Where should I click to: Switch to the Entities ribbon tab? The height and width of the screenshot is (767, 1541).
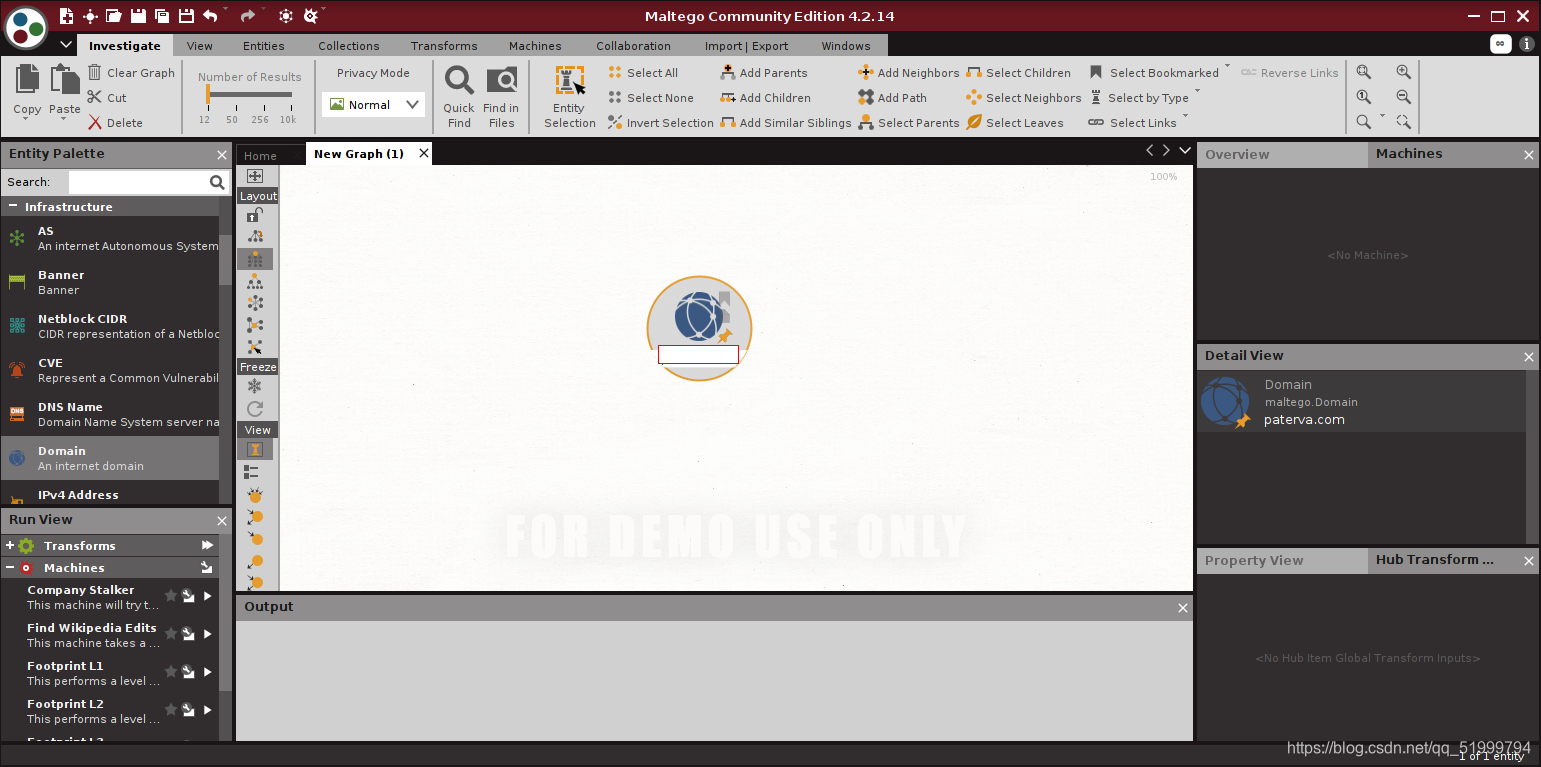click(x=264, y=45)
